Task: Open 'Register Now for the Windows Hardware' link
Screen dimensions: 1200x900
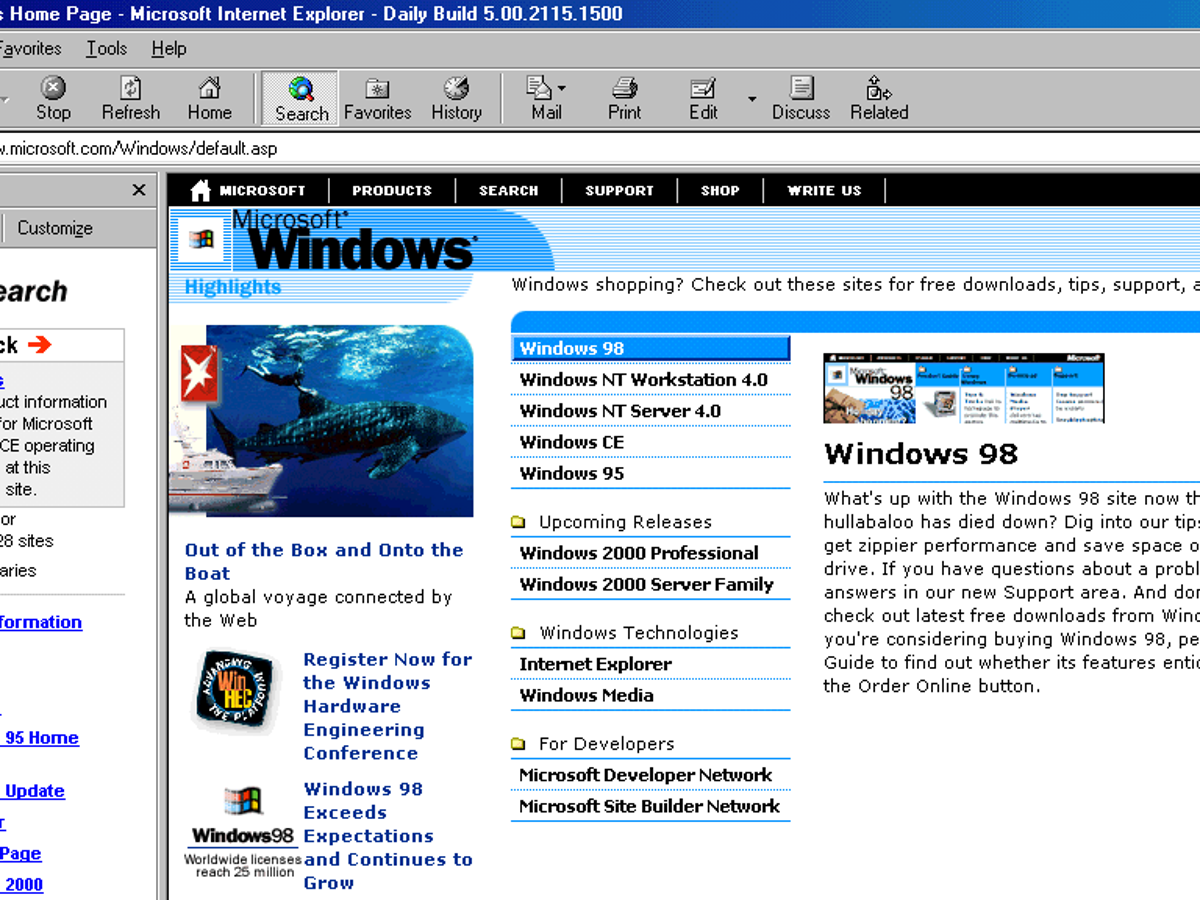Action: tap(387, 706)
